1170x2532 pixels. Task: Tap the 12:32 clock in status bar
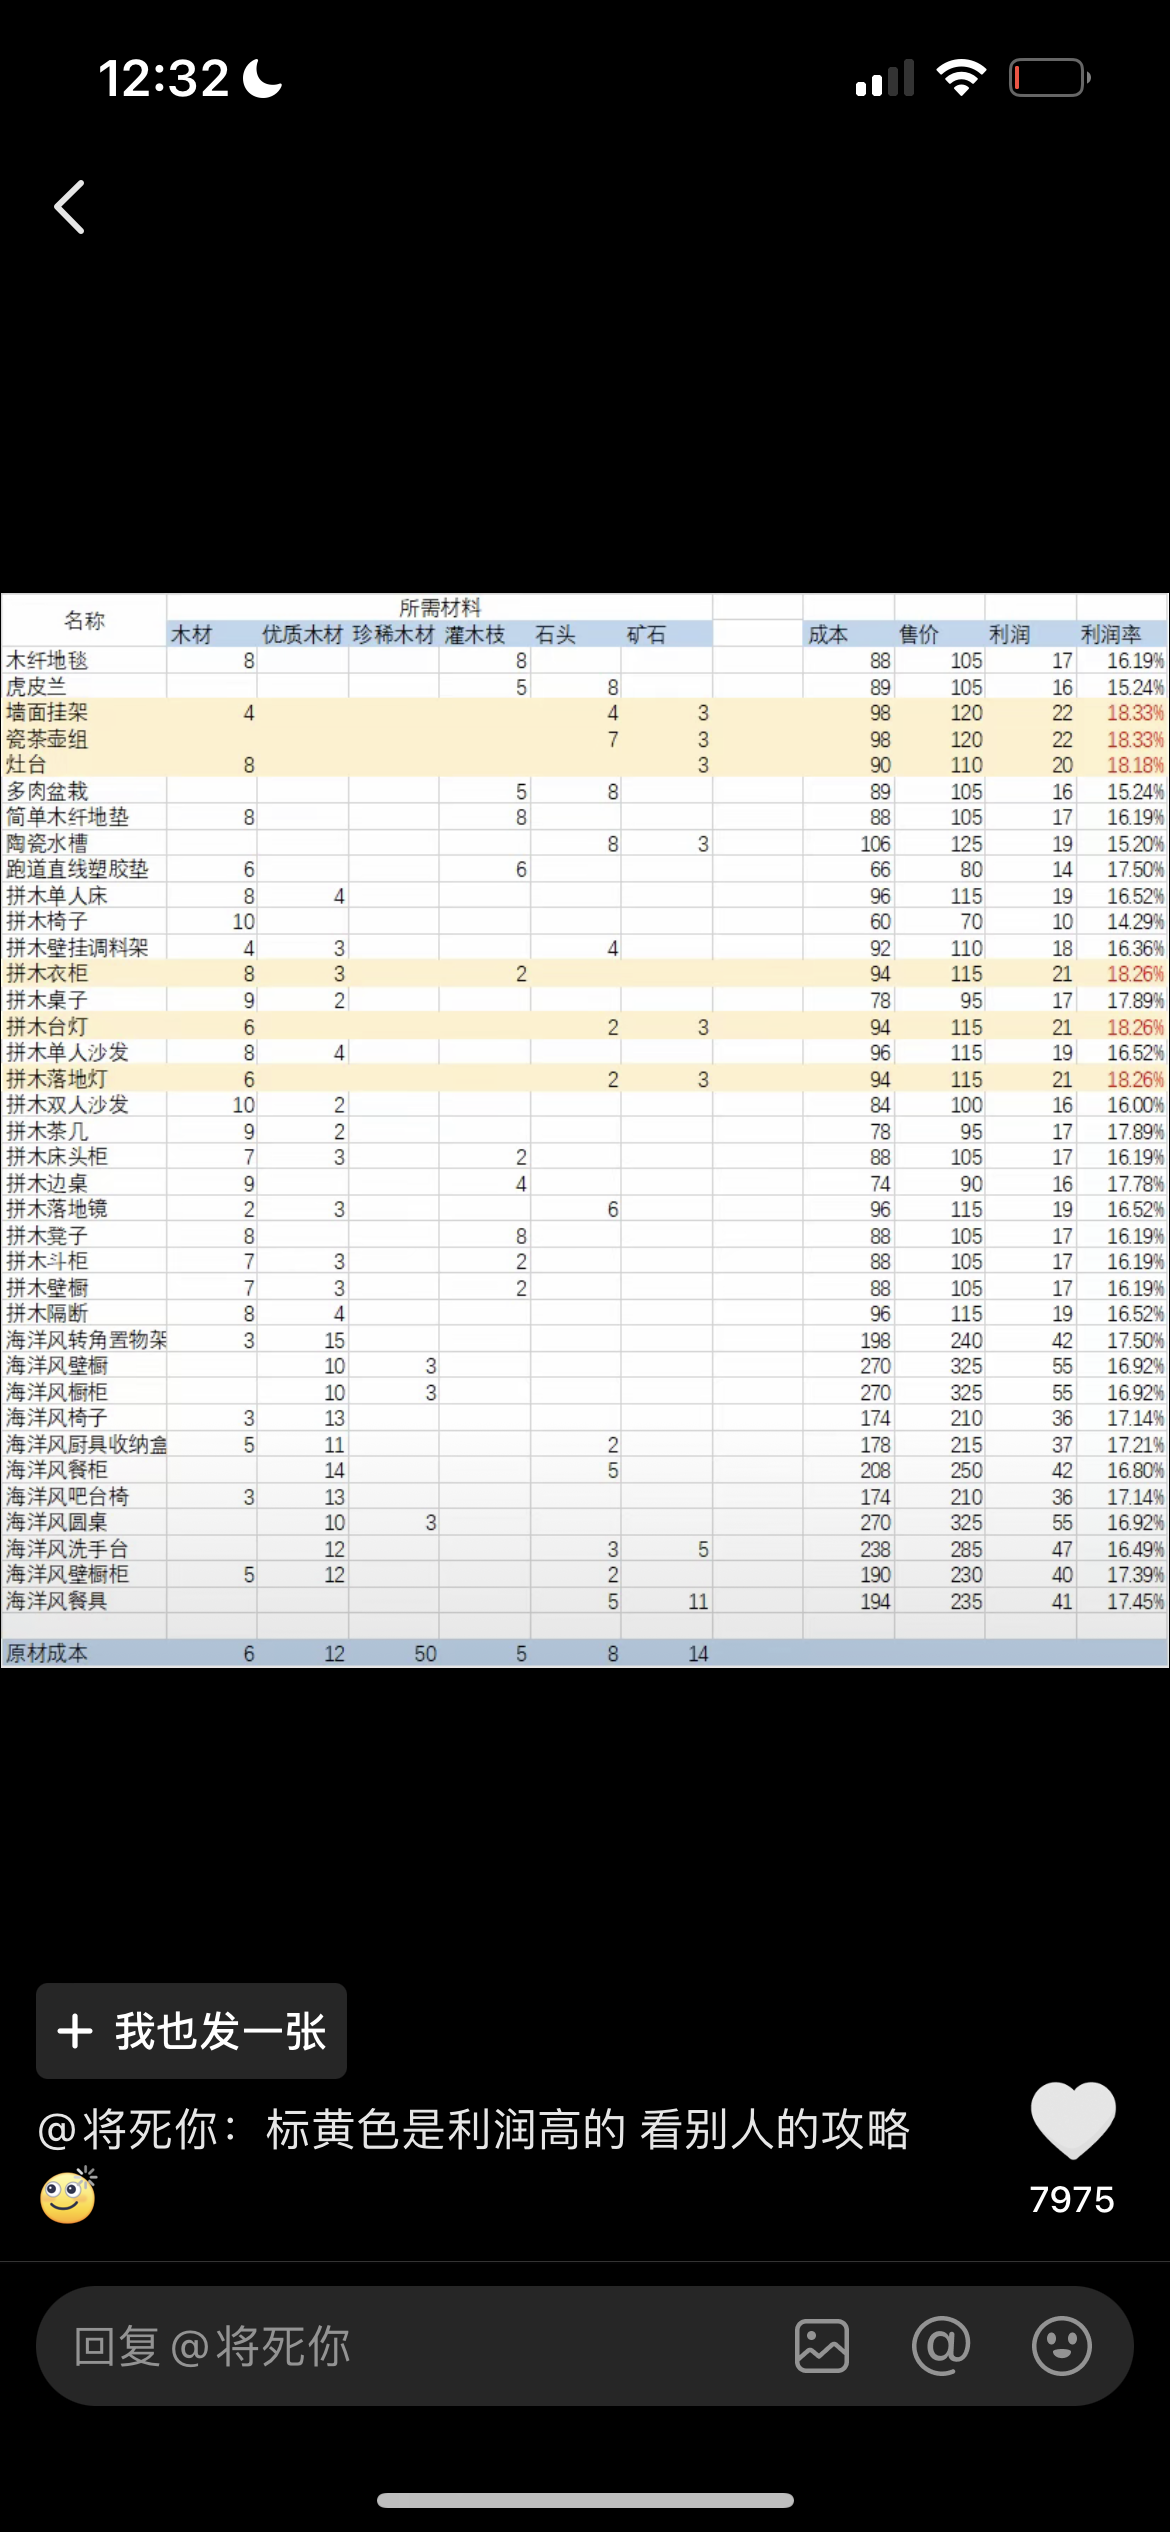click(x=164, y=78)
